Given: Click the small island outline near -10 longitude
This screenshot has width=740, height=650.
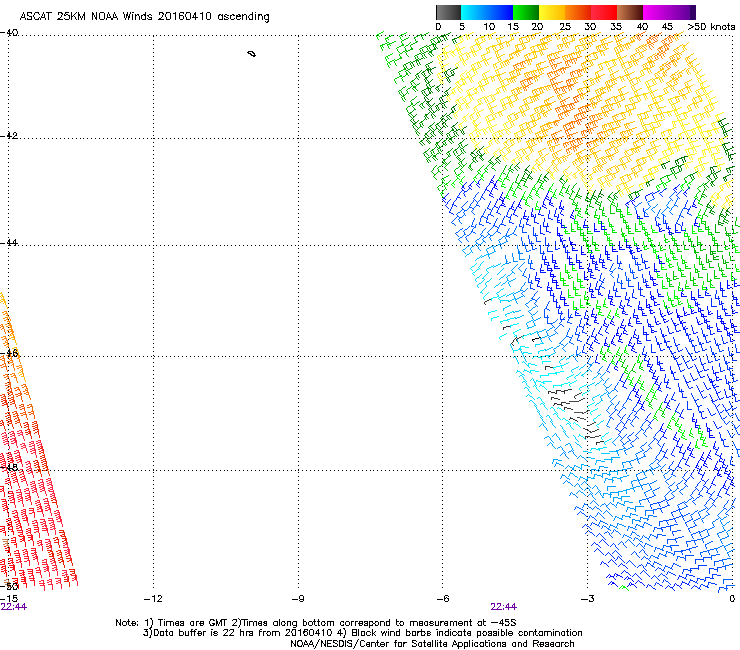Looking at the screenshot, I should click(252, 54).
